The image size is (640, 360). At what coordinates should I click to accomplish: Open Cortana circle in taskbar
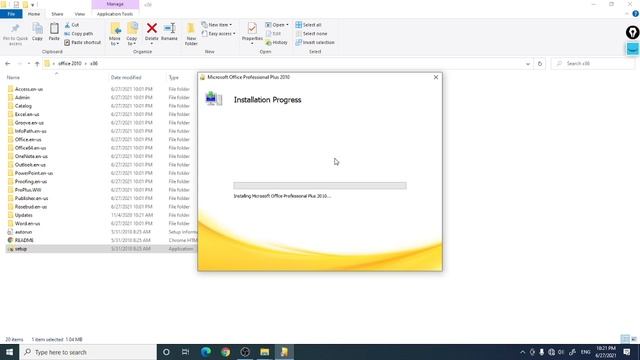tap(166, 352)
